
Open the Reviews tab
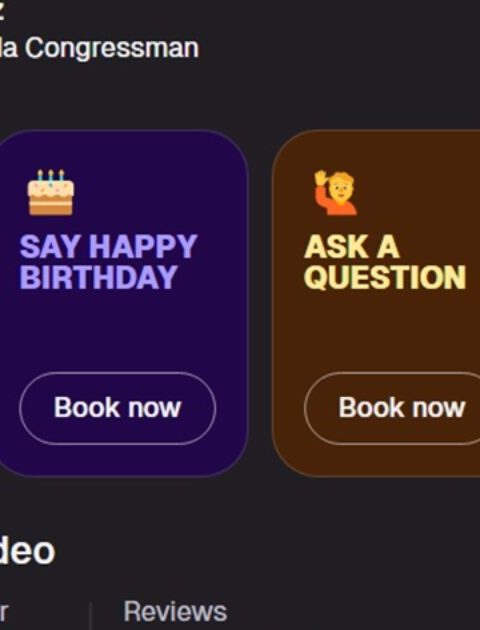pyautogui.click(x=175, y=612)
